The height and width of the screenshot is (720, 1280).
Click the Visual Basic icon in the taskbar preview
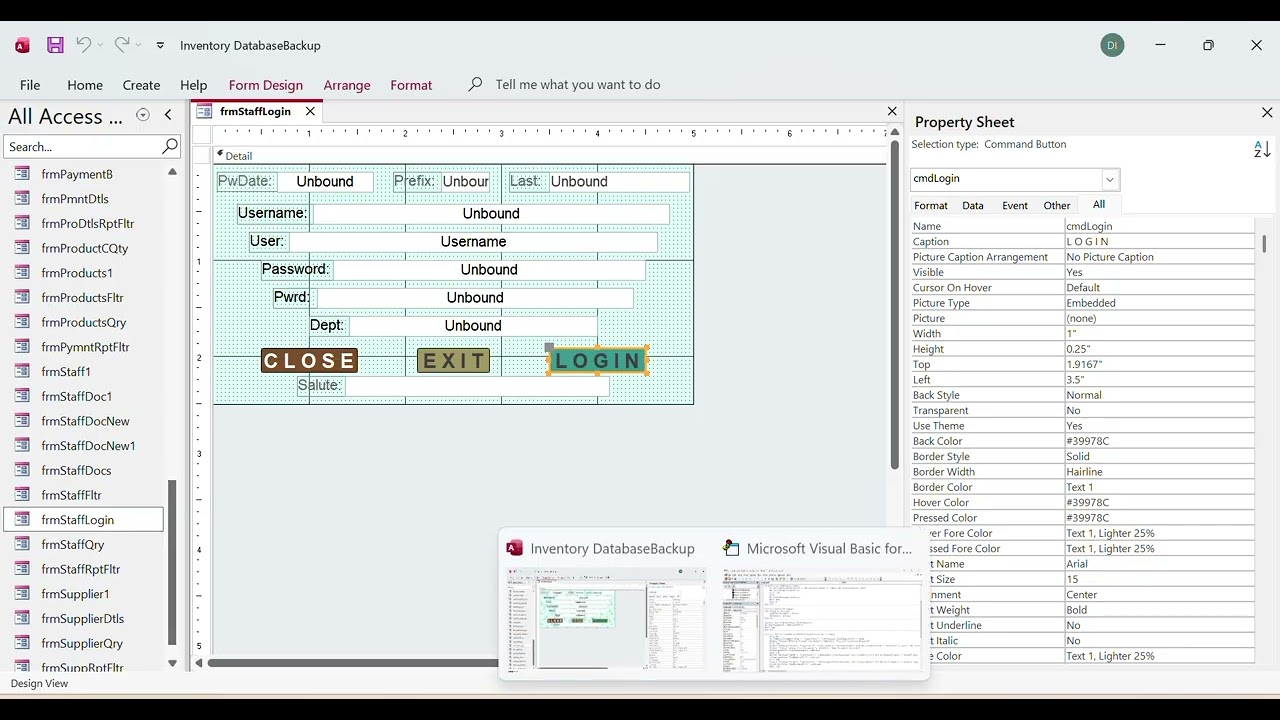click(731, 548)
